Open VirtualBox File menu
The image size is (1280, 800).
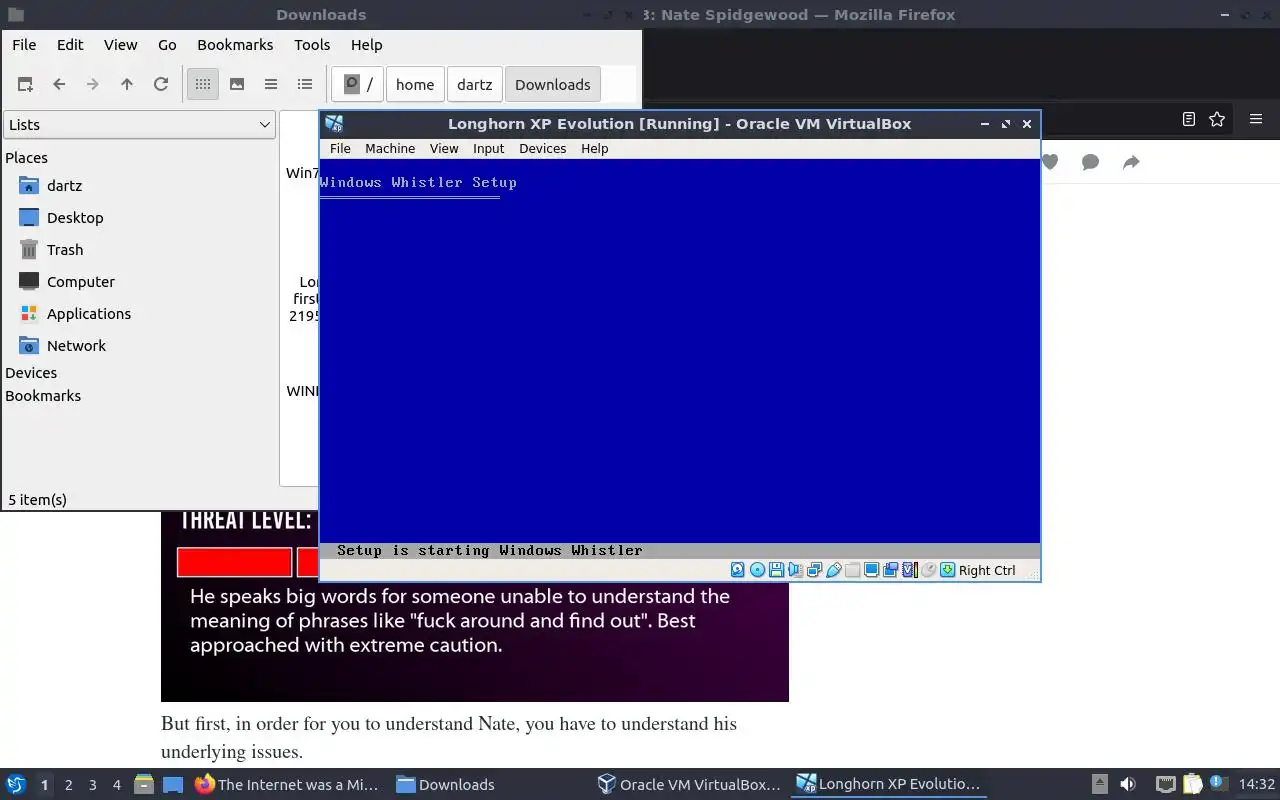tap(340, 149)
